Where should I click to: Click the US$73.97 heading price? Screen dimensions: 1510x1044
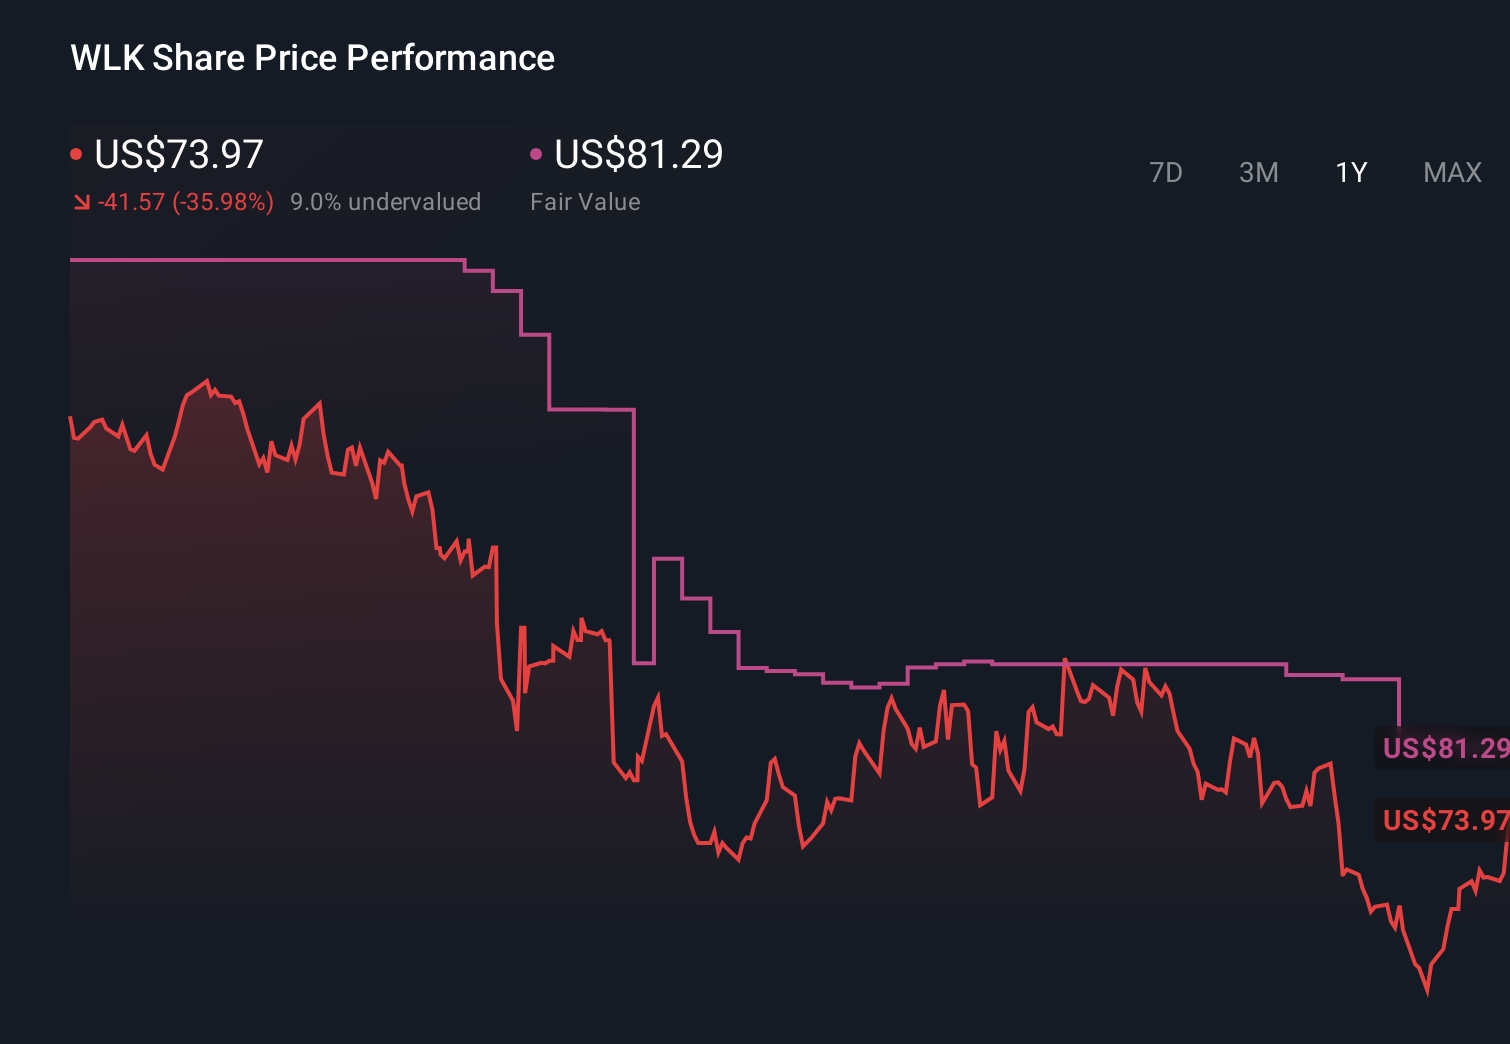(x=178, y=155)
